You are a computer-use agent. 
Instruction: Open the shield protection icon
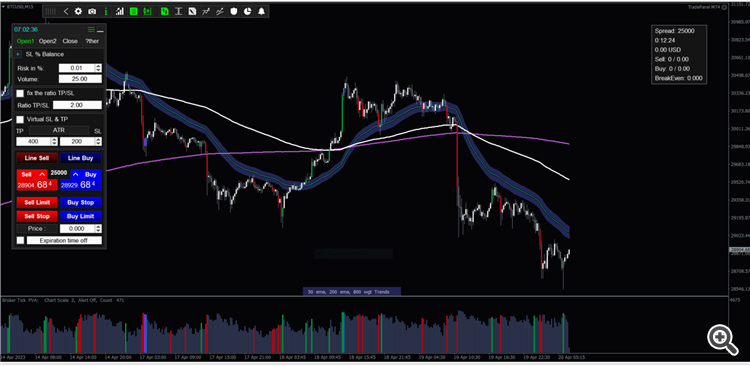point(233,11)
